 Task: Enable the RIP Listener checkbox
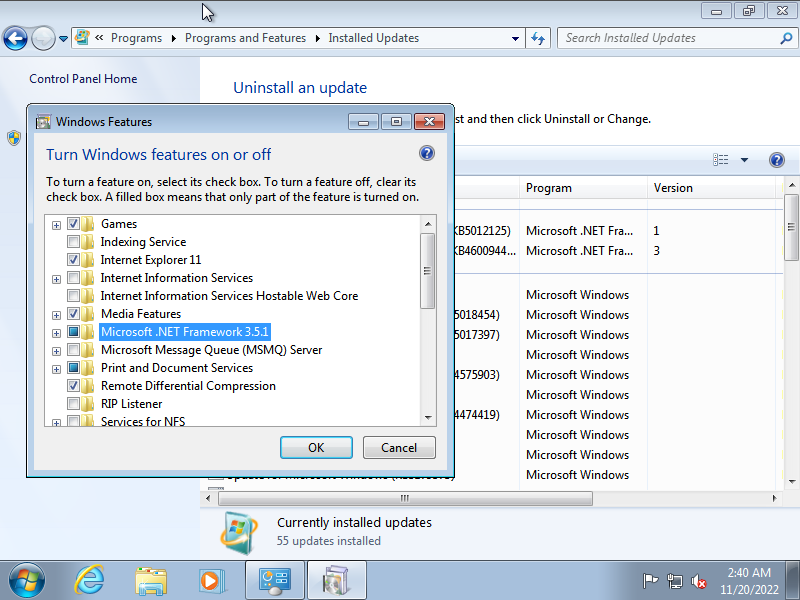point(73,404)
